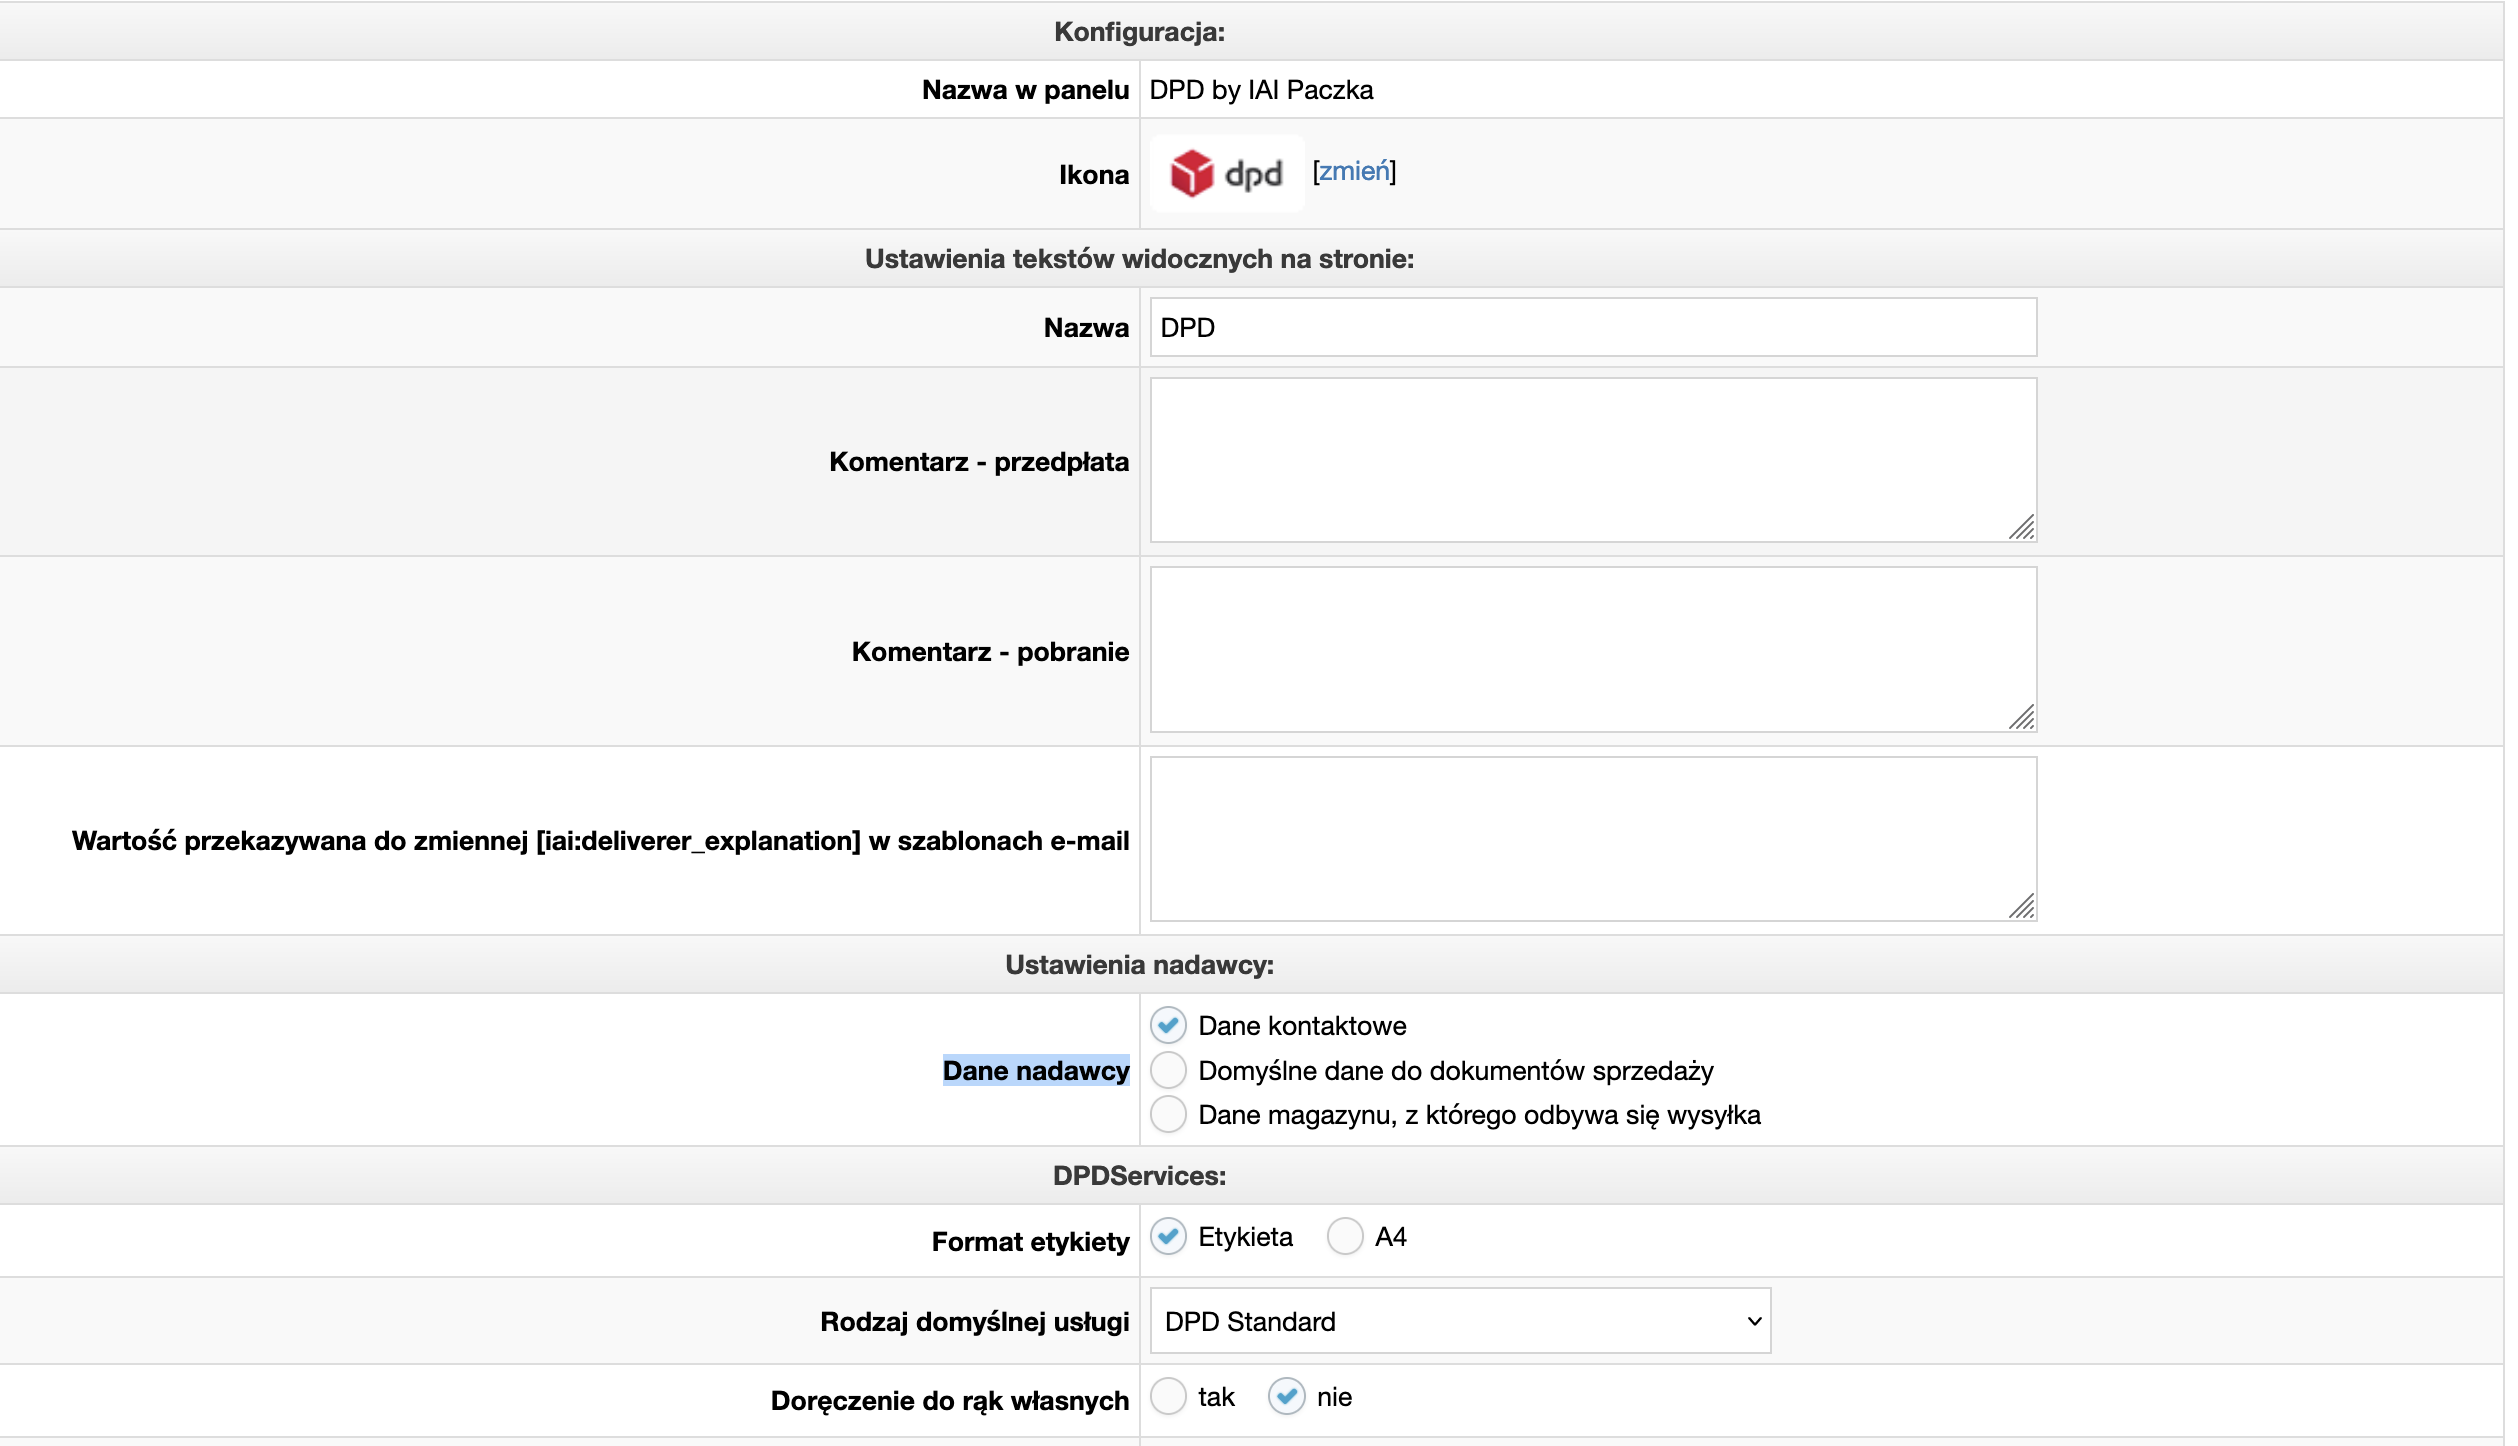Click into the Nazwa text field
The image size is (2518, 1446).
pyautogui.click(x=1592, y=328)
